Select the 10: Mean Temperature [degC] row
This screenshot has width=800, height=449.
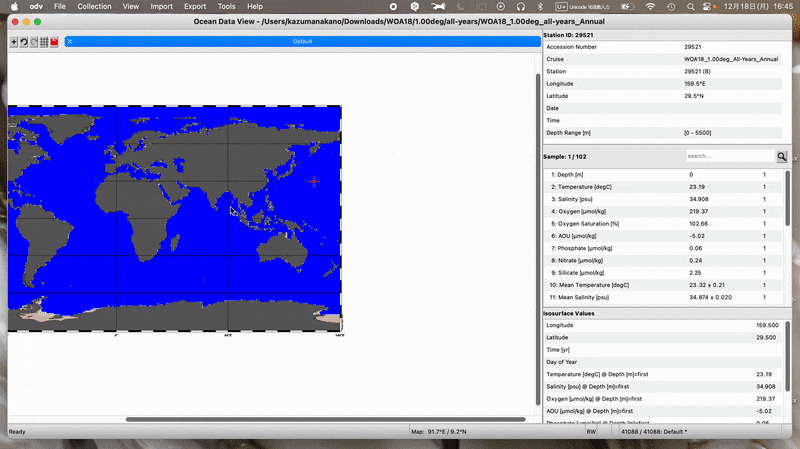pos(663,285)
